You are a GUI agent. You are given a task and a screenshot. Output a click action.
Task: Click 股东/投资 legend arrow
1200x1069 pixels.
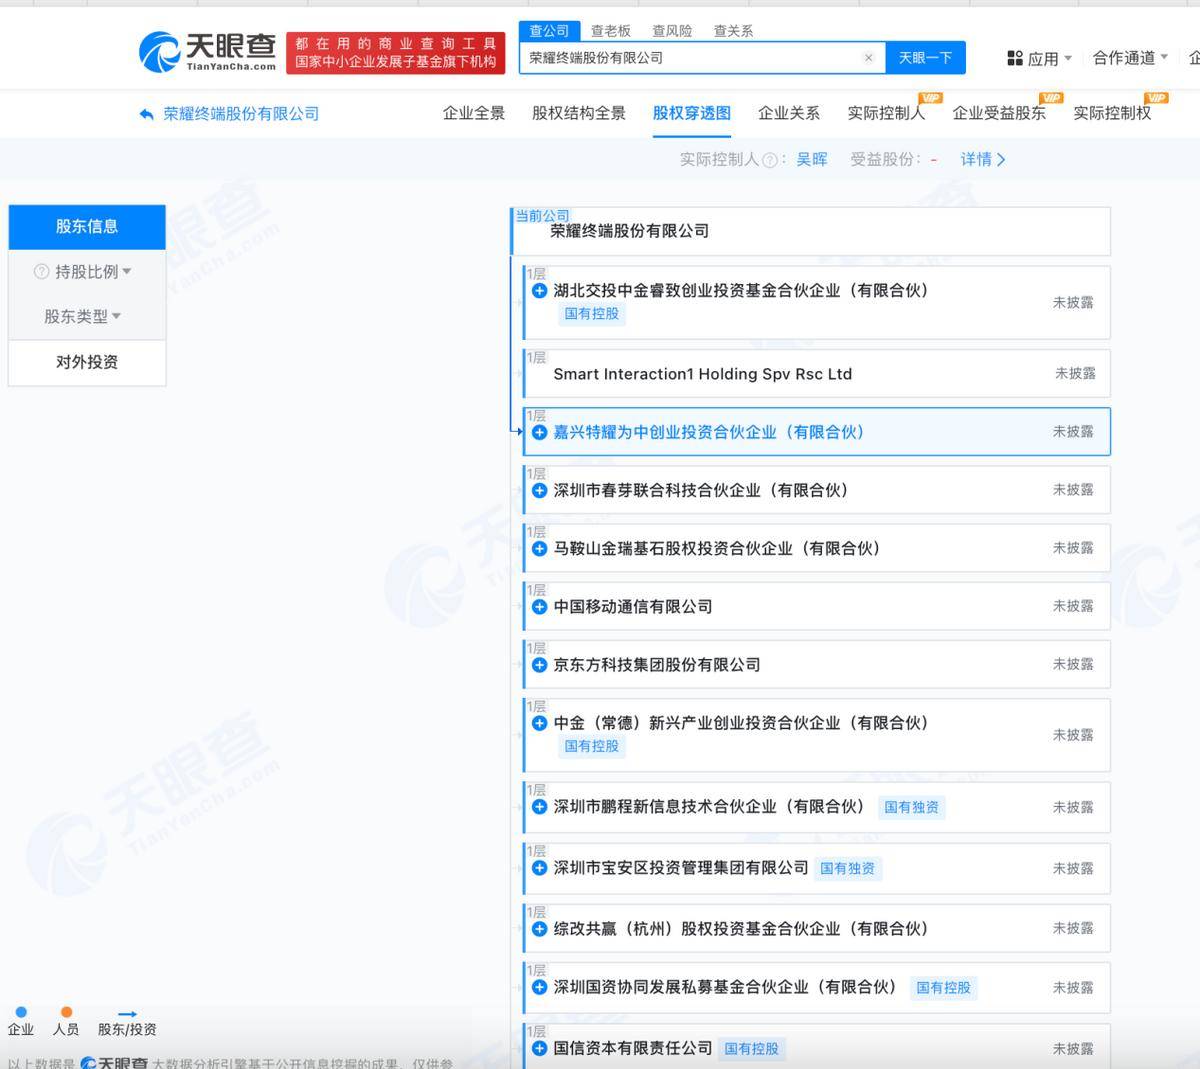pyautogui.click(x=127, y=1014)
